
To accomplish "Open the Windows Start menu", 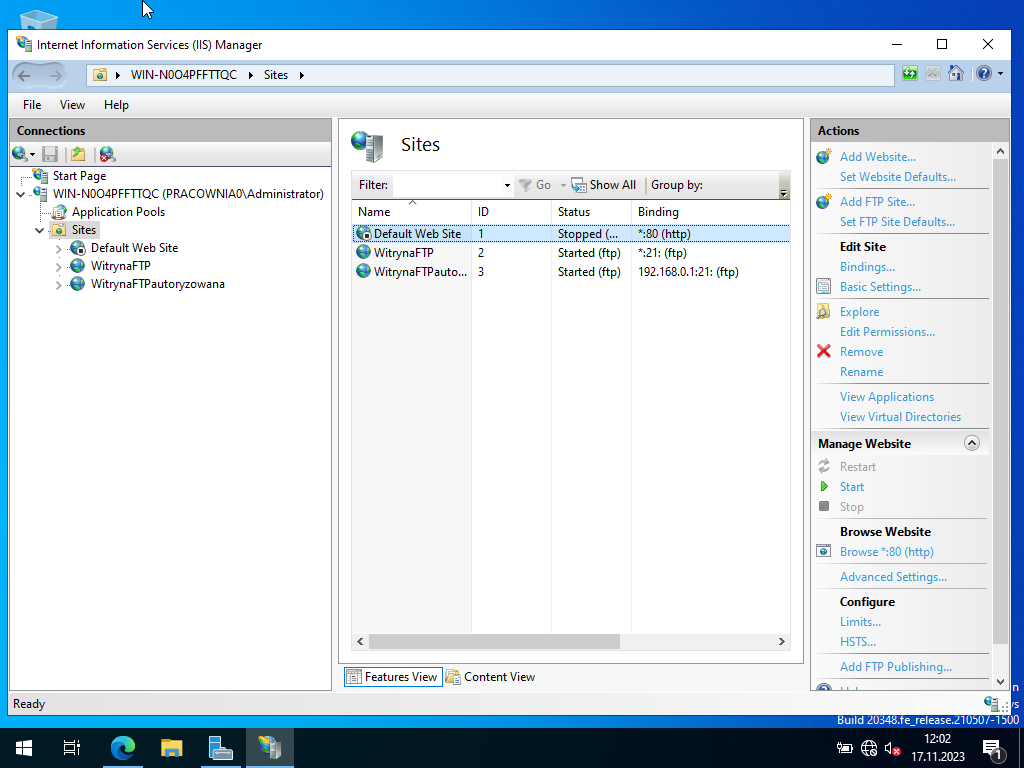I will coord(24,747).
